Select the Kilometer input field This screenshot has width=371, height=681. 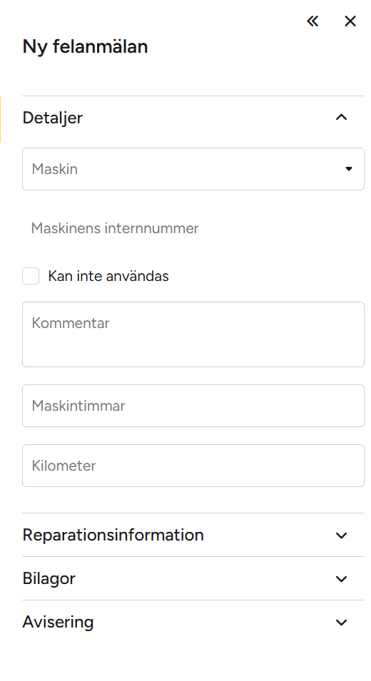(193, 466)
